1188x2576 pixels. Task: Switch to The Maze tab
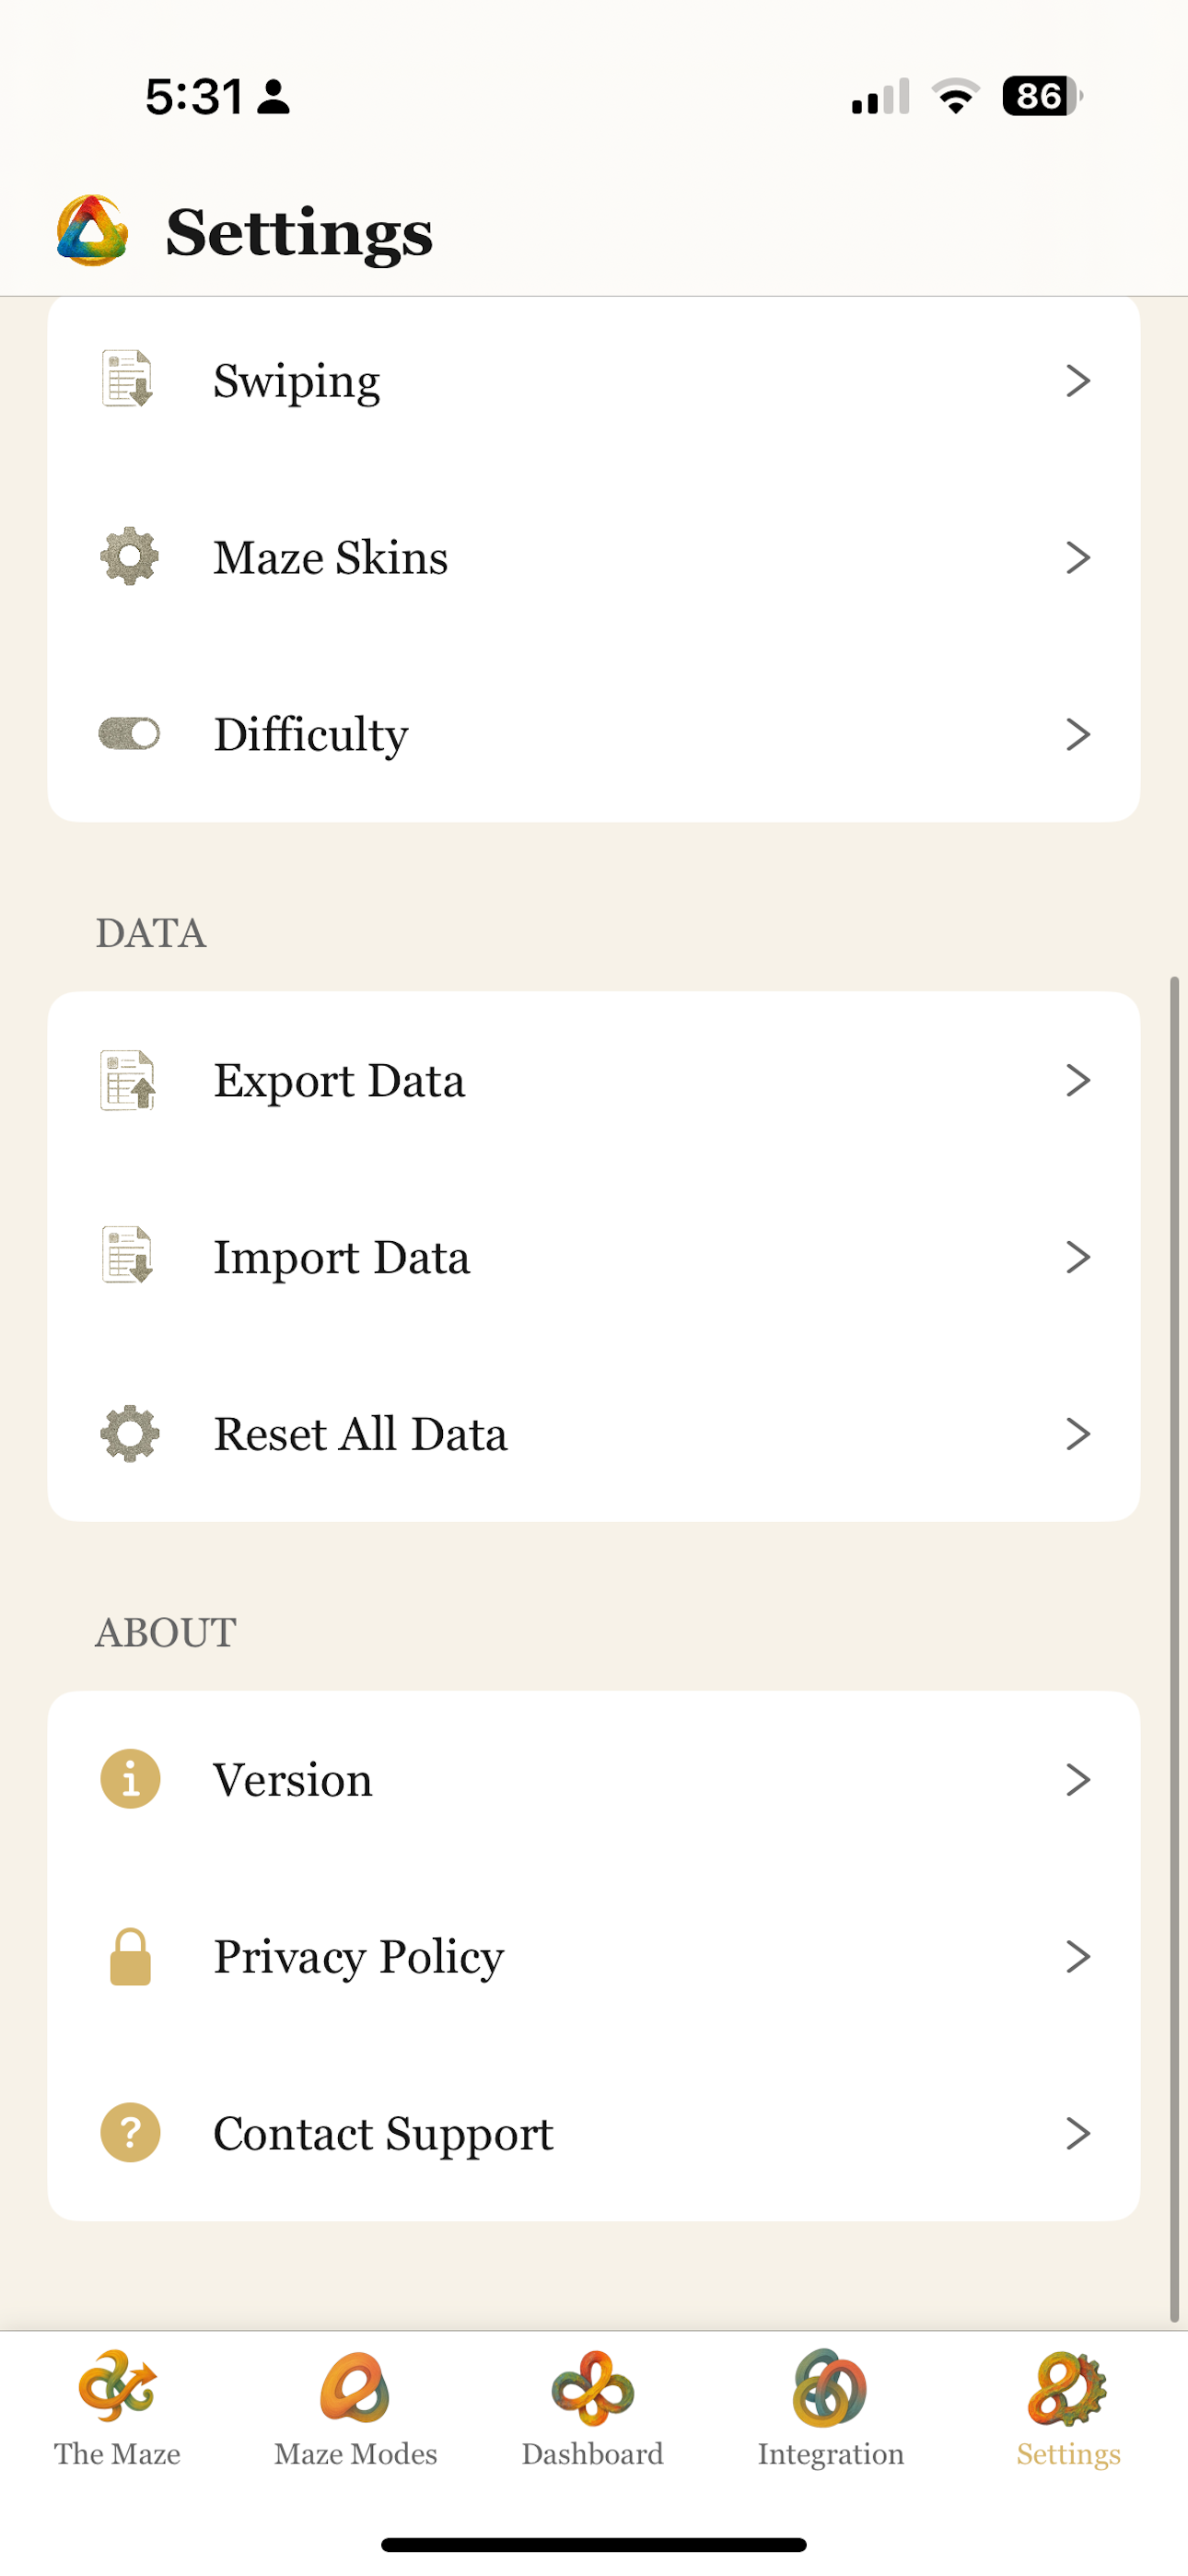[x=118, y=2409]
